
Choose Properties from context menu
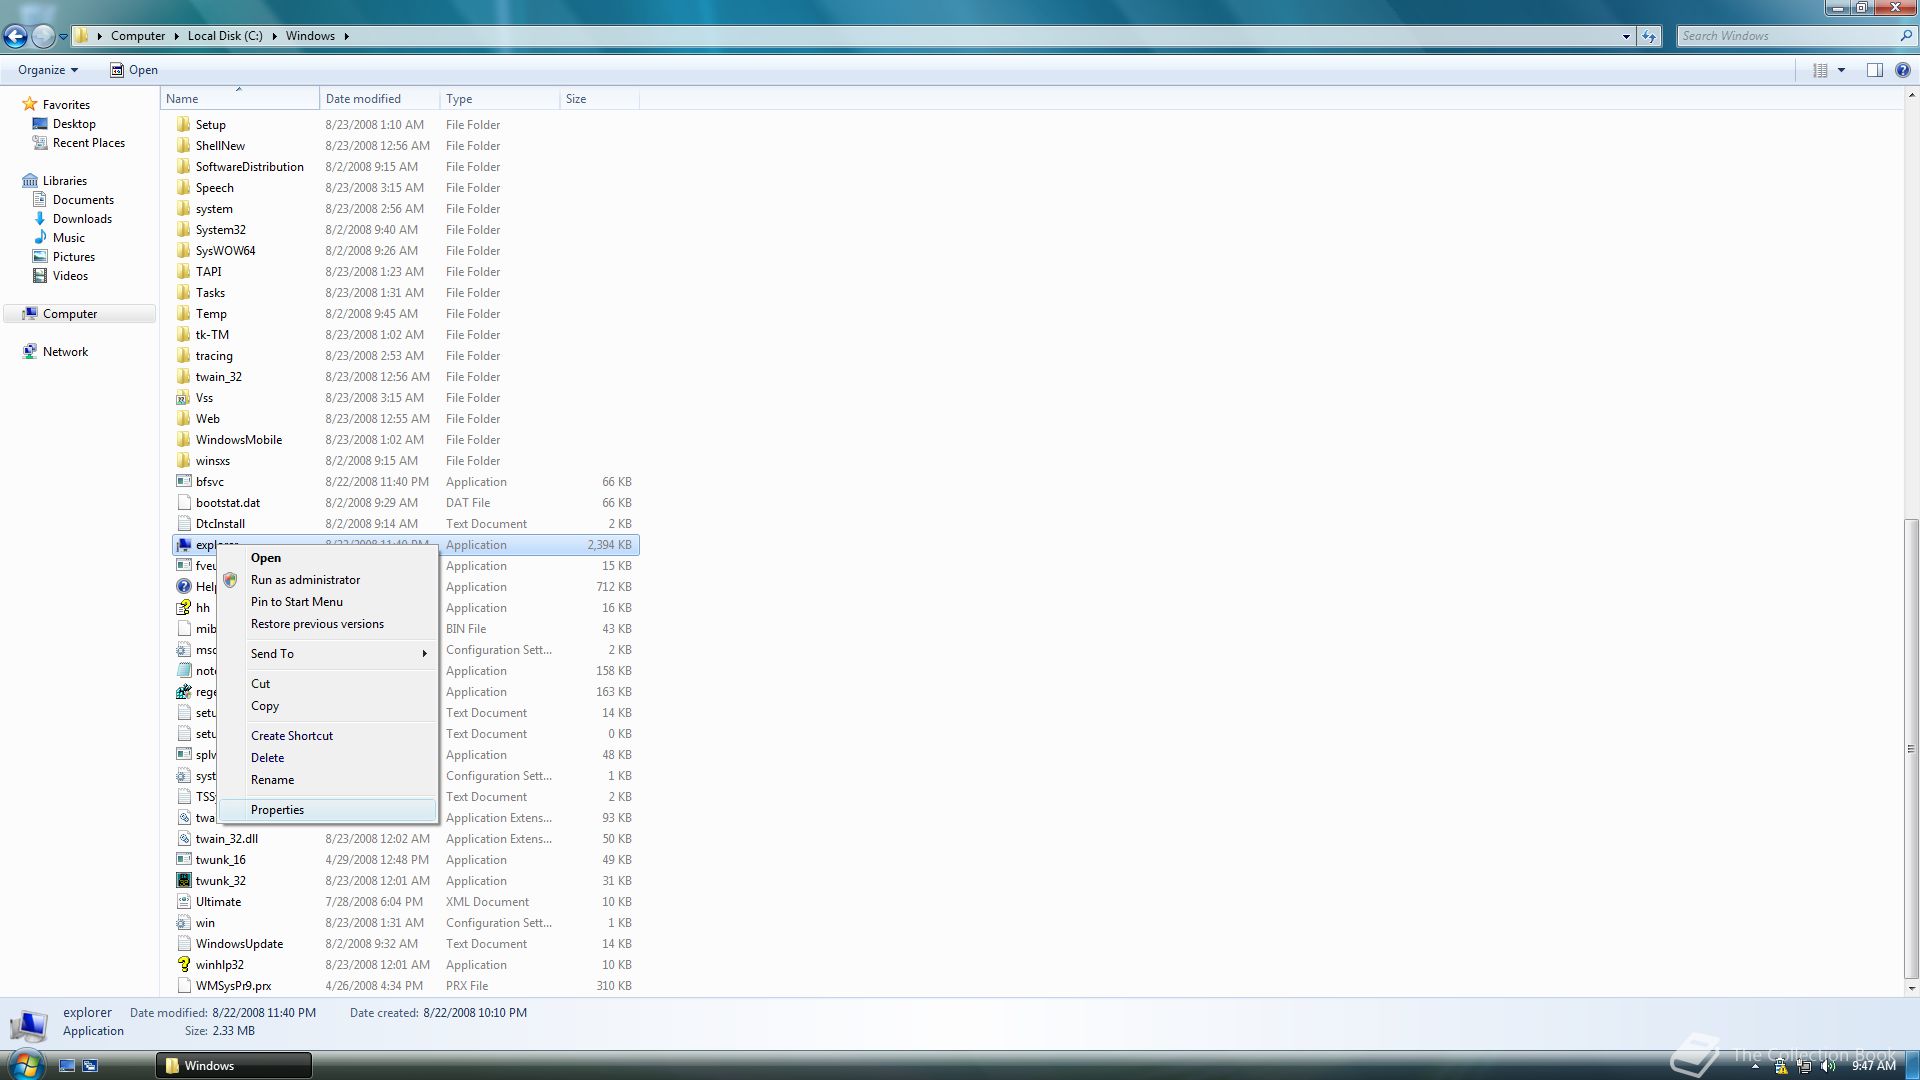[328, 810]
